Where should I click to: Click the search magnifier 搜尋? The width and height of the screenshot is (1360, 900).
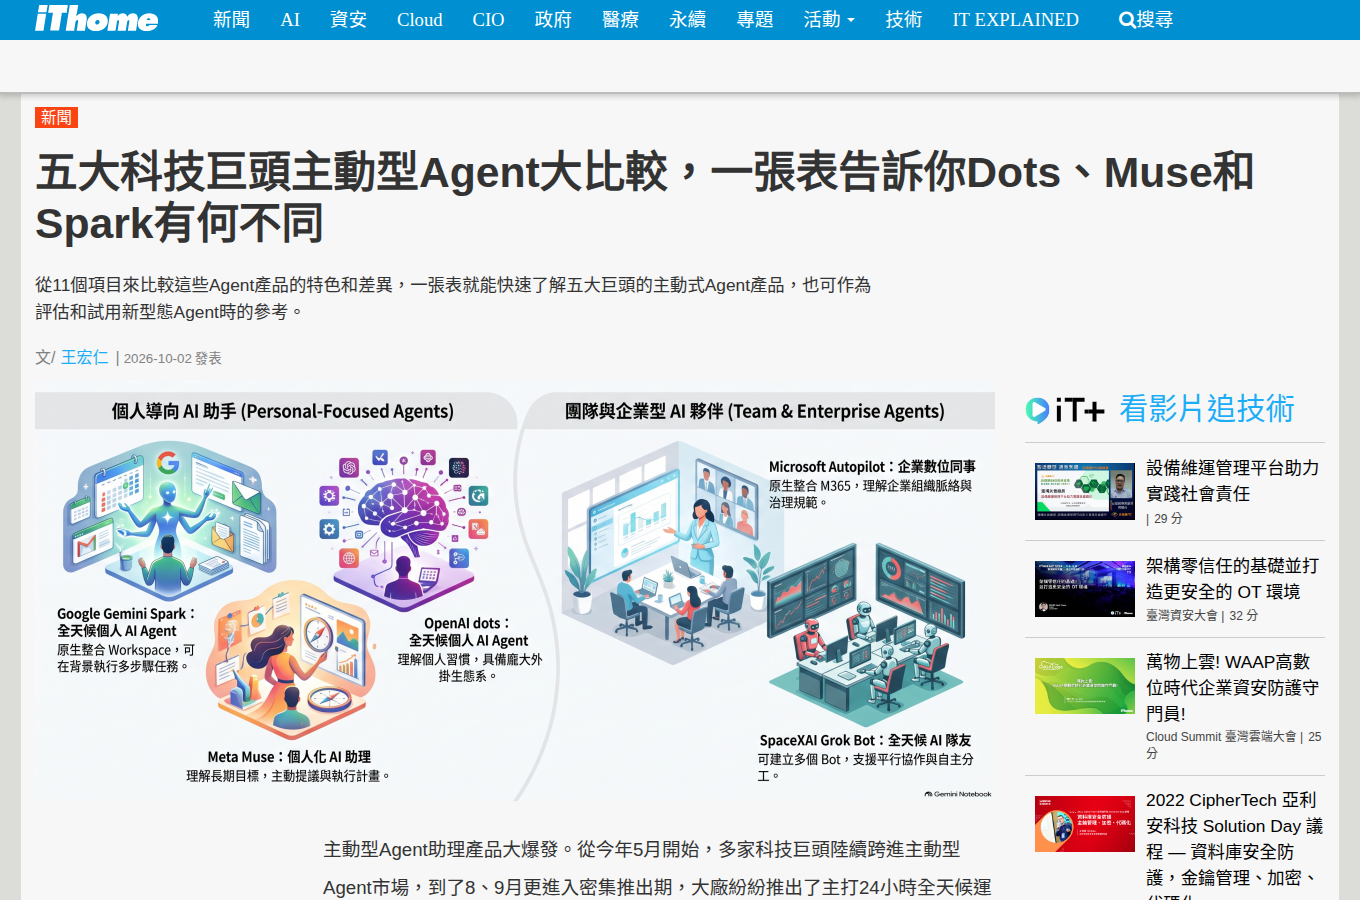tap(1146, 20)
